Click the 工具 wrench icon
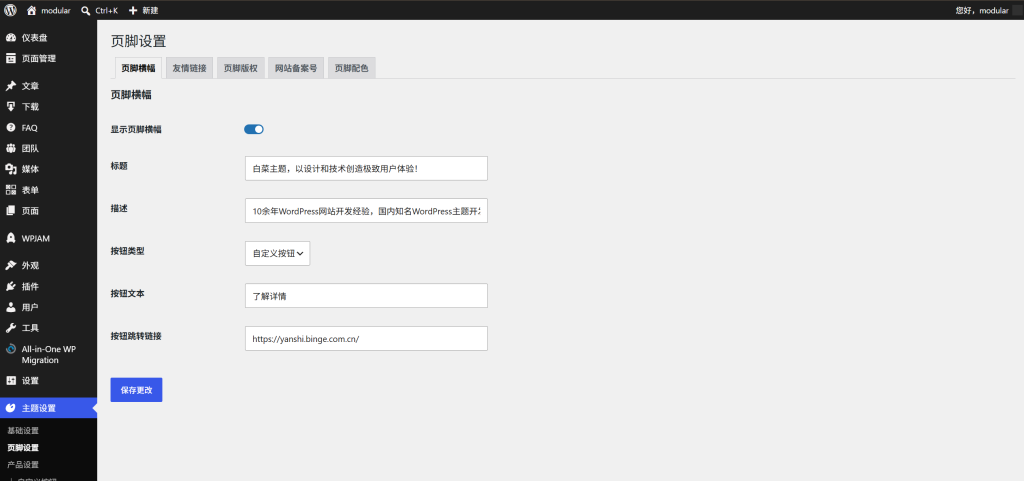This screenshot has width=1024, height=481. click(x=10, y=328)
